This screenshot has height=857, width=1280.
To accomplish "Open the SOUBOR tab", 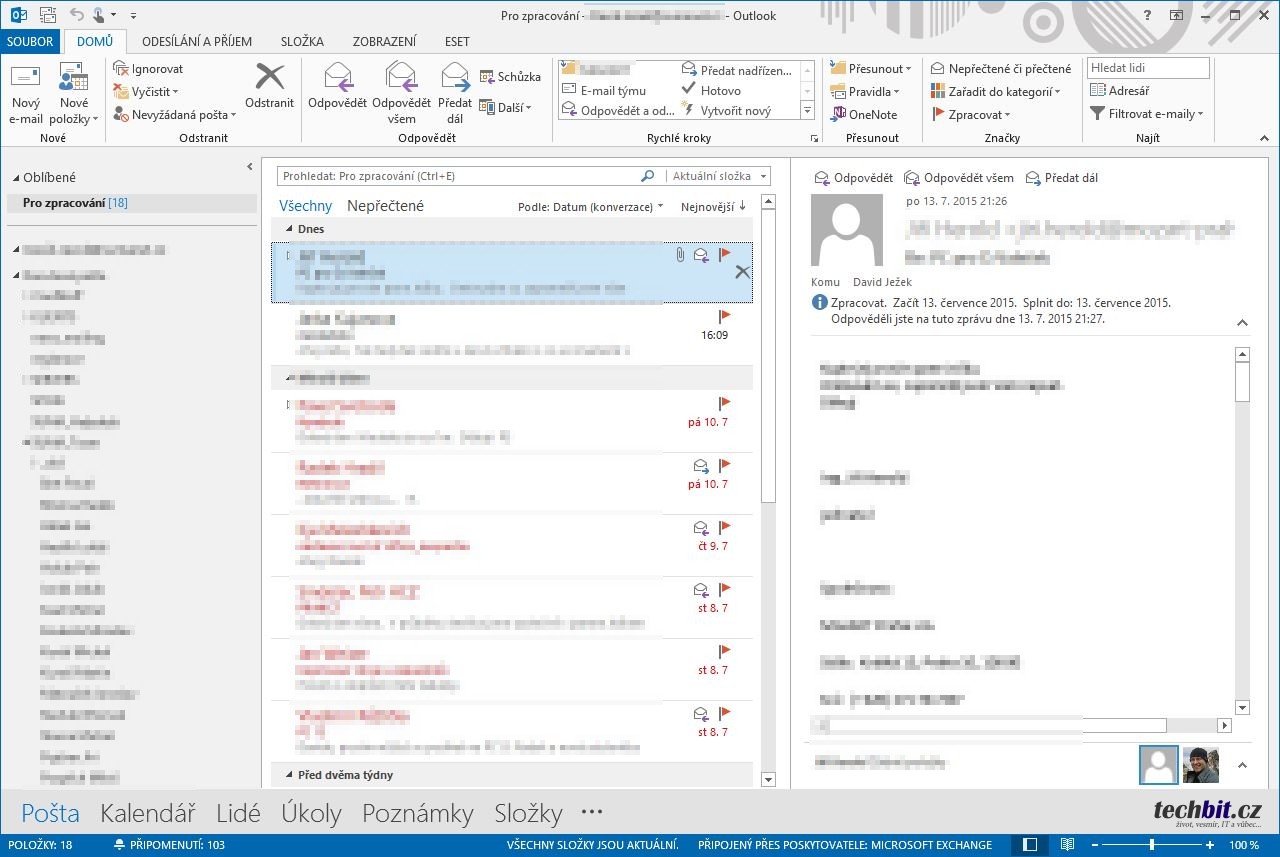I will 30,41.
